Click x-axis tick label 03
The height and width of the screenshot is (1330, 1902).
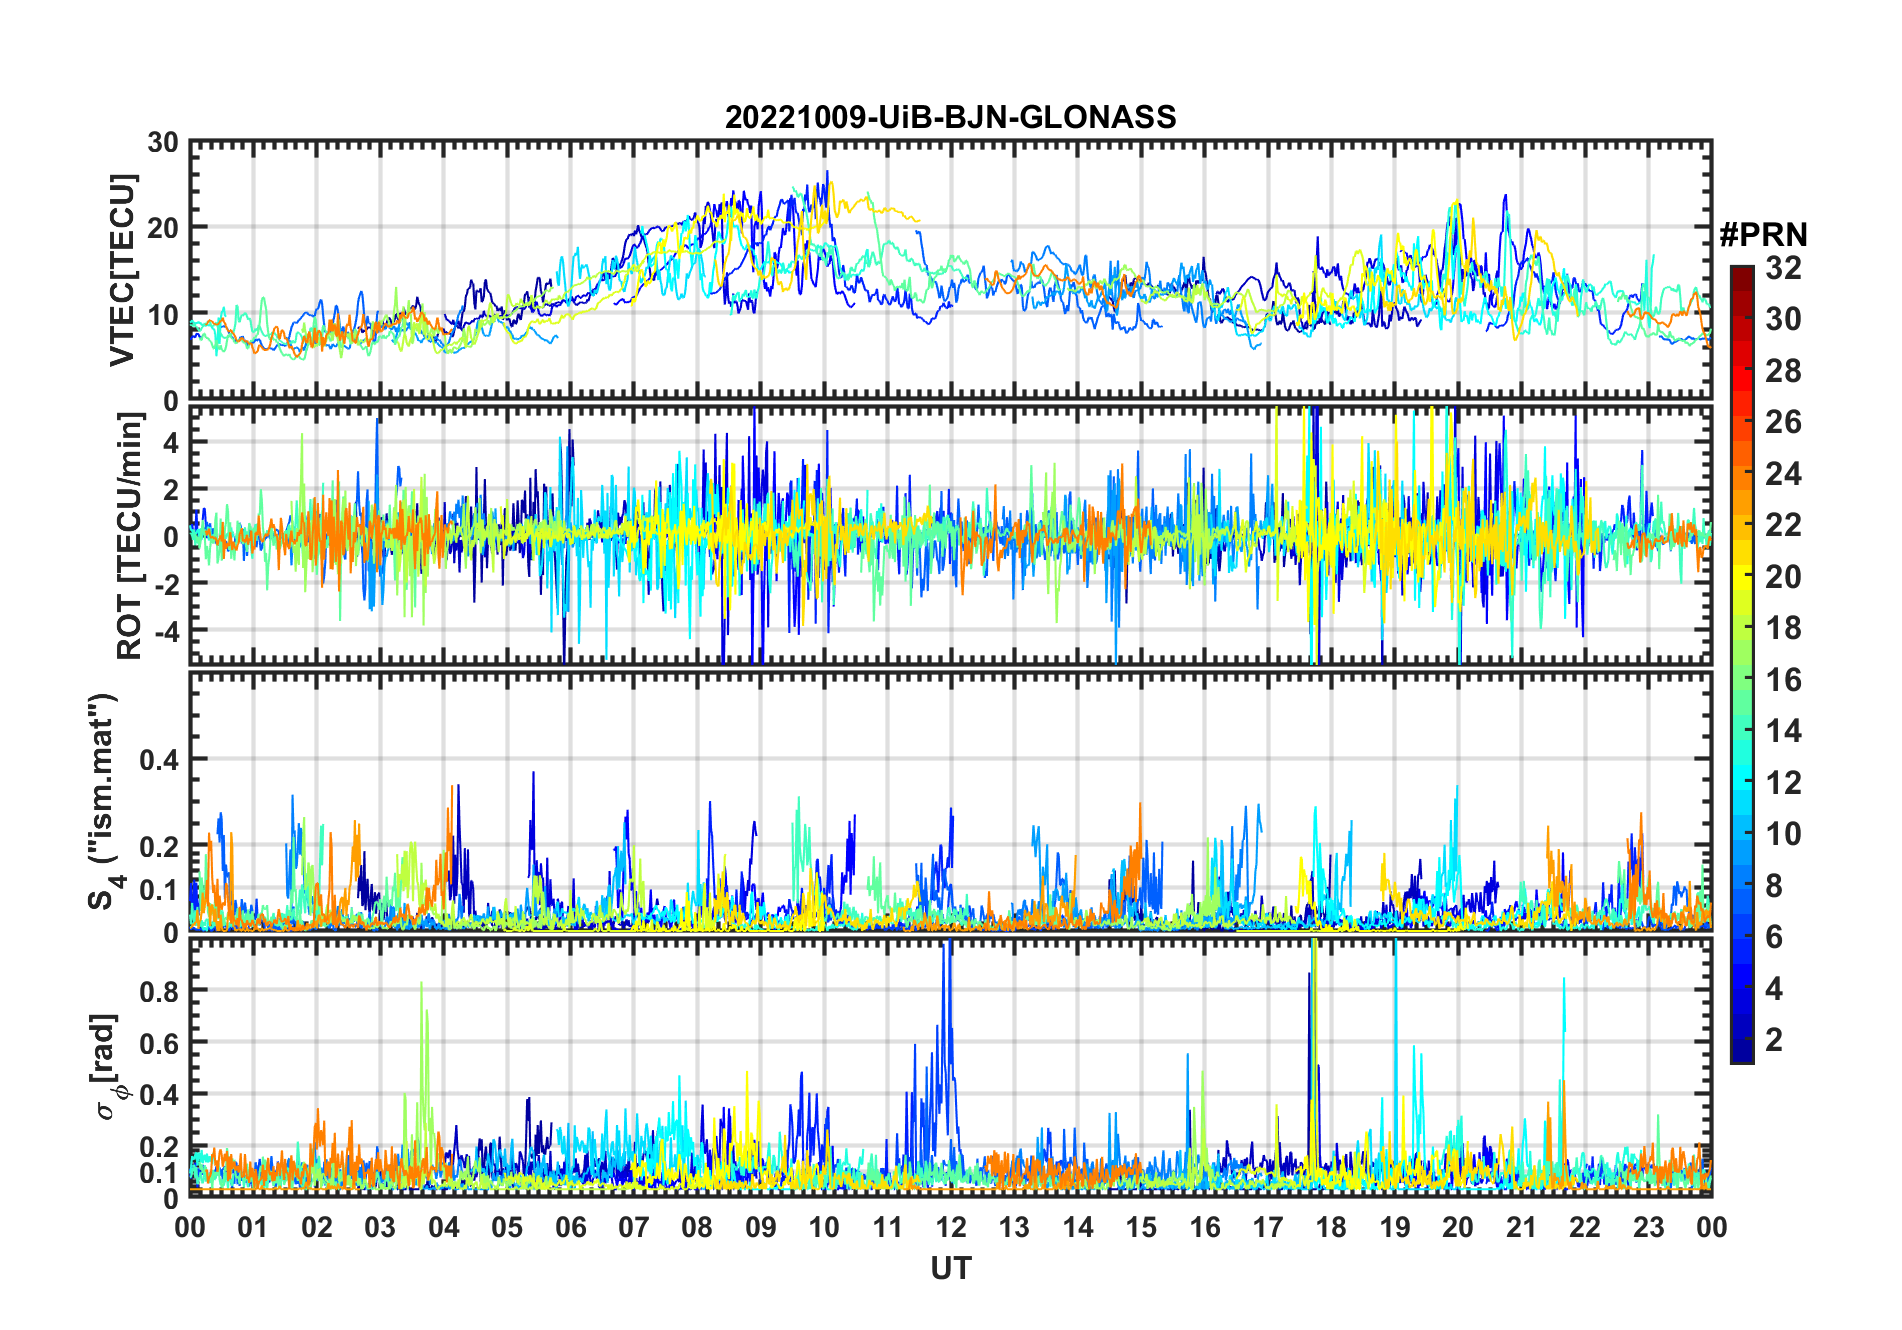point(380,1227)
